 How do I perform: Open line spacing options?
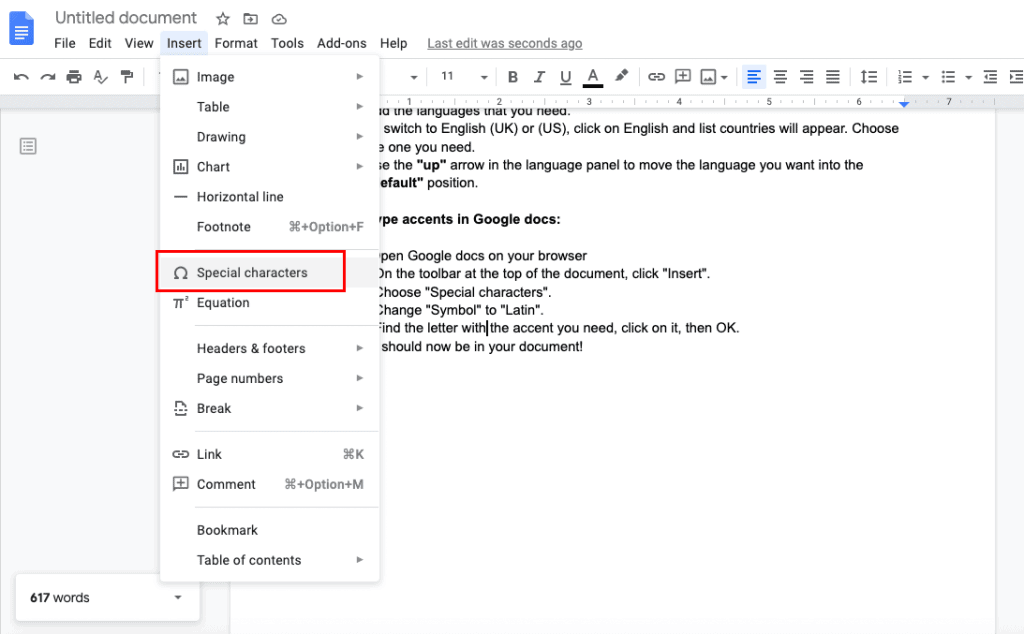click(869, 77)
